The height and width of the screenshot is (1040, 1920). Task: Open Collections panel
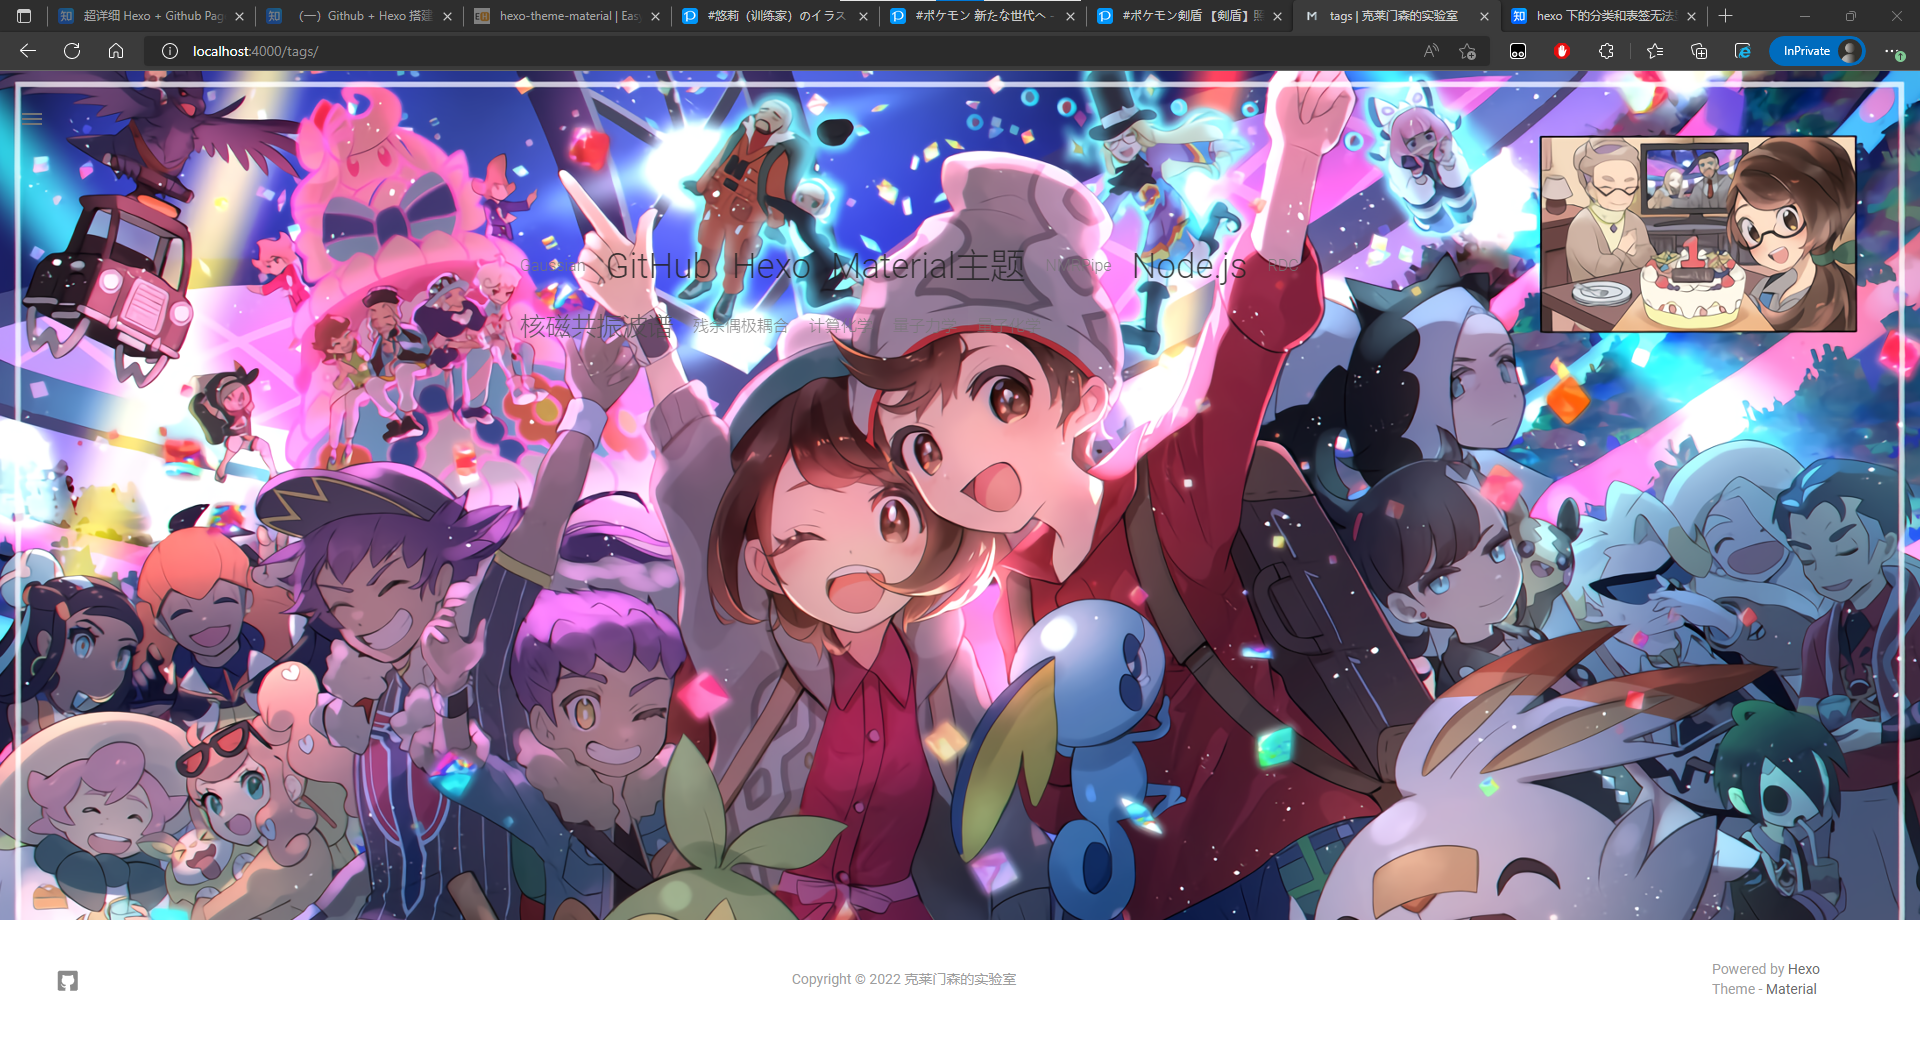1699,51
